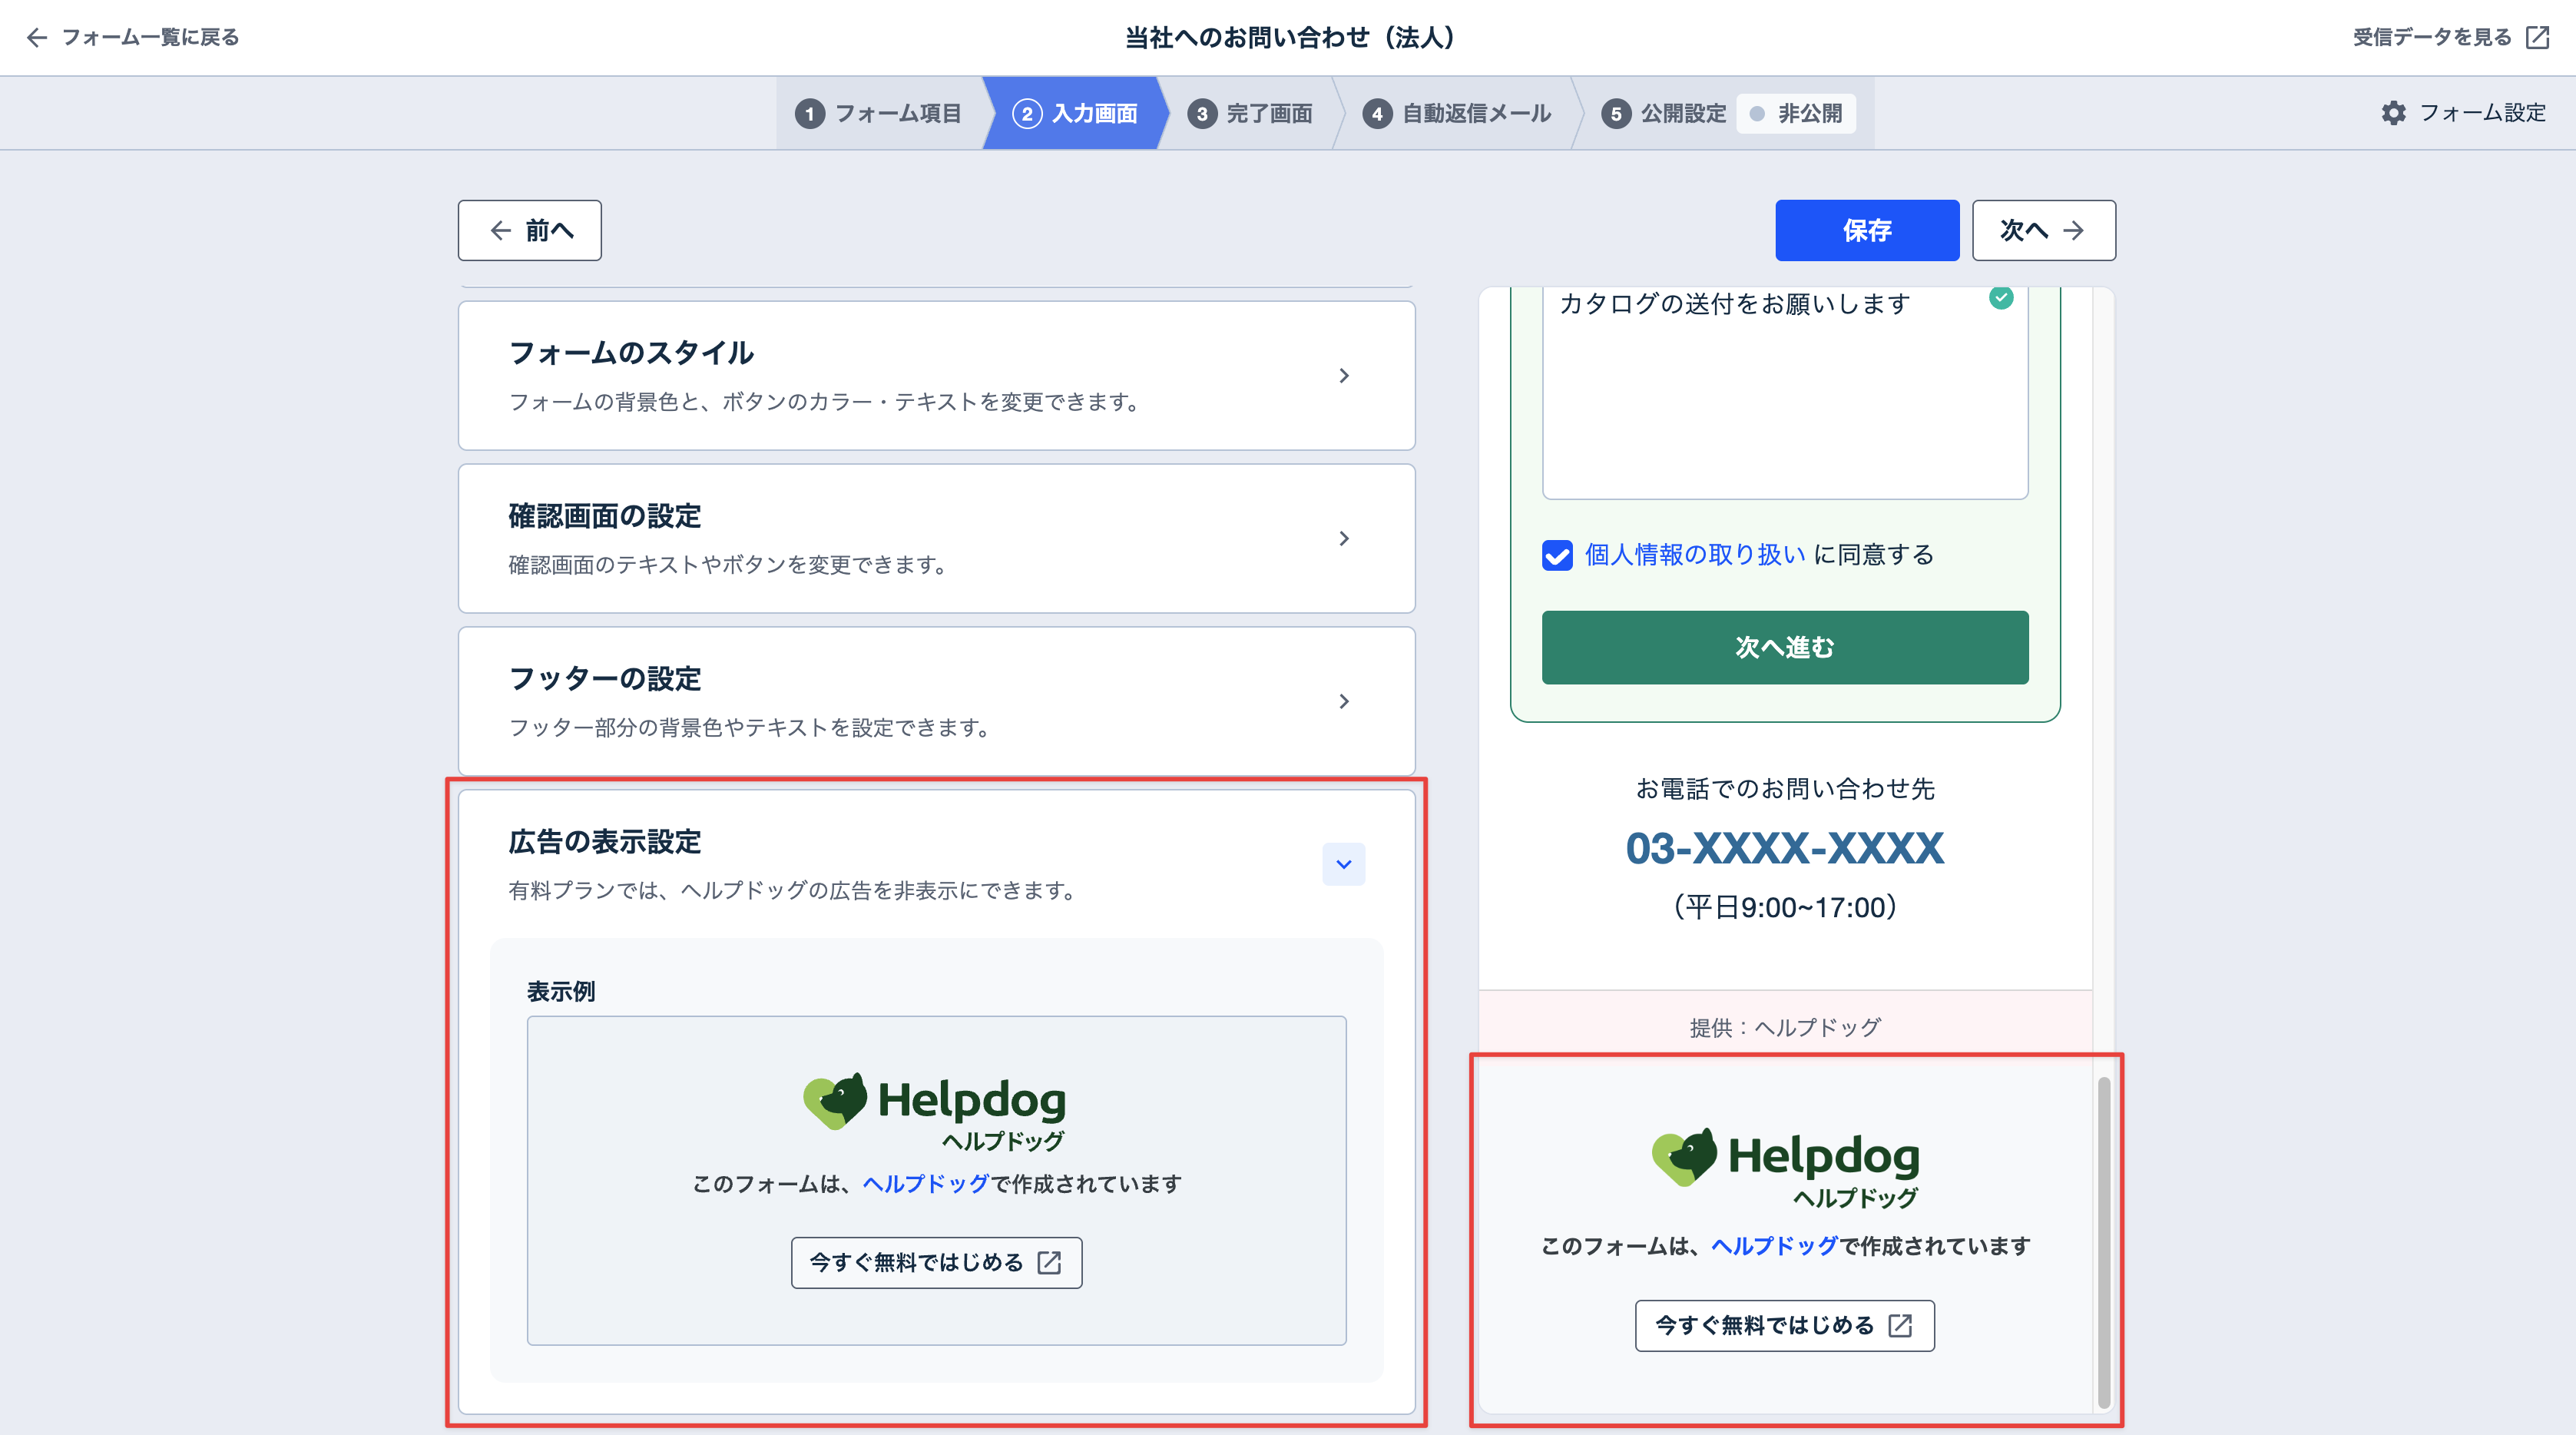Open step 4 自動返信メール

(1456, 113)
